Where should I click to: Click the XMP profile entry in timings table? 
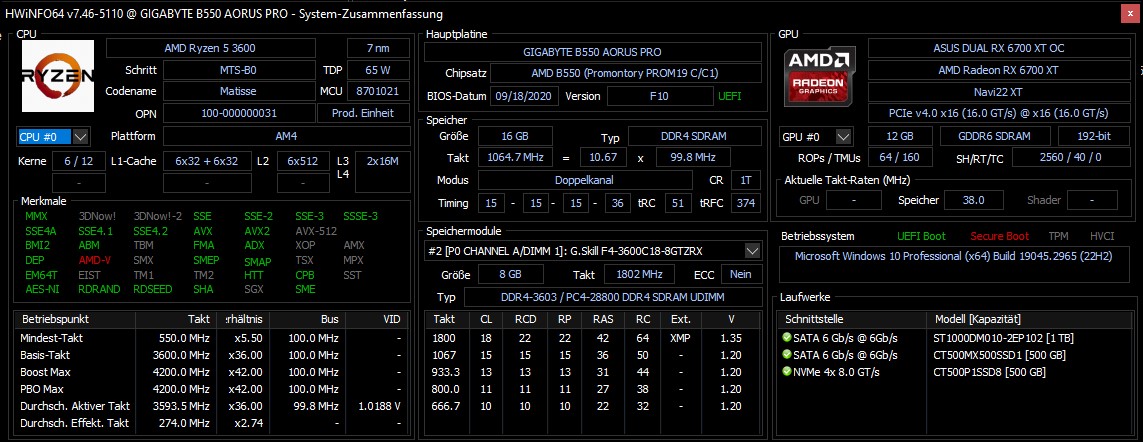click(x=680, y=338)
